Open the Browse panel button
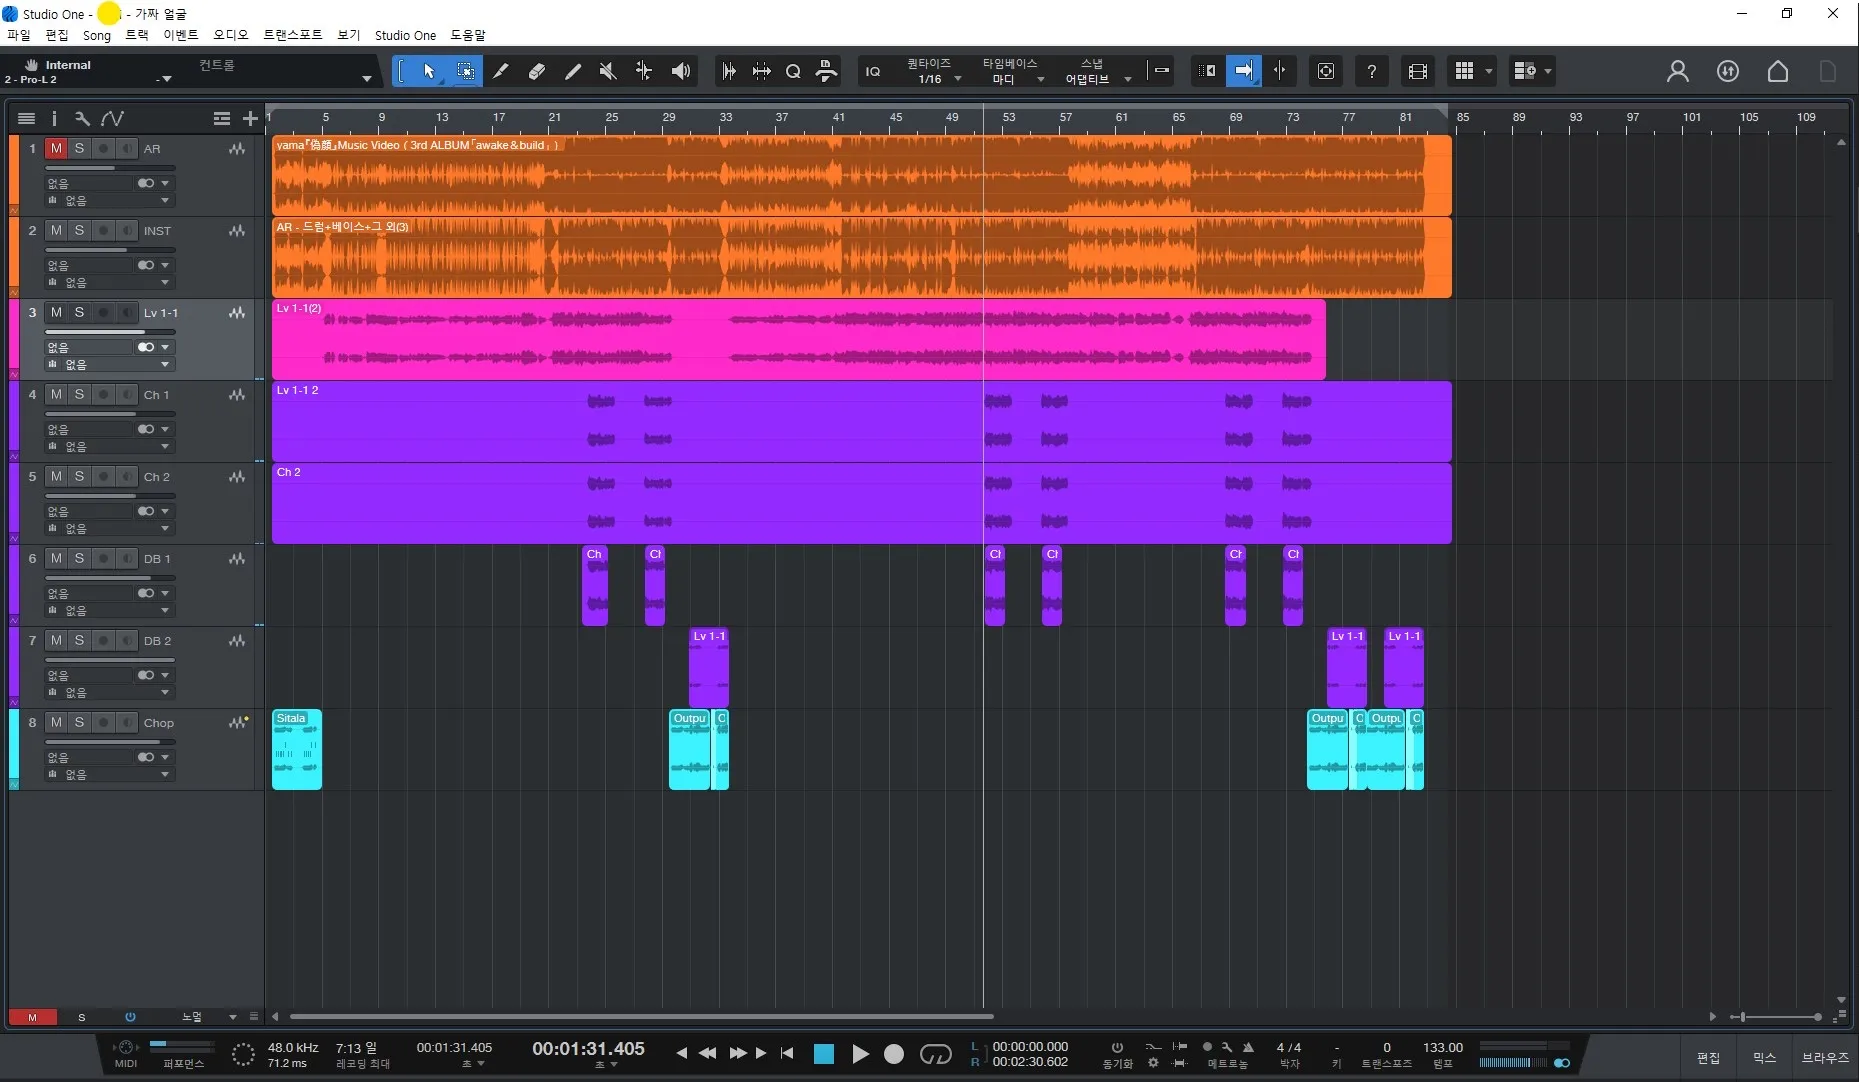The height and width of the screenshot is (1082, 1859). 1824,1057
